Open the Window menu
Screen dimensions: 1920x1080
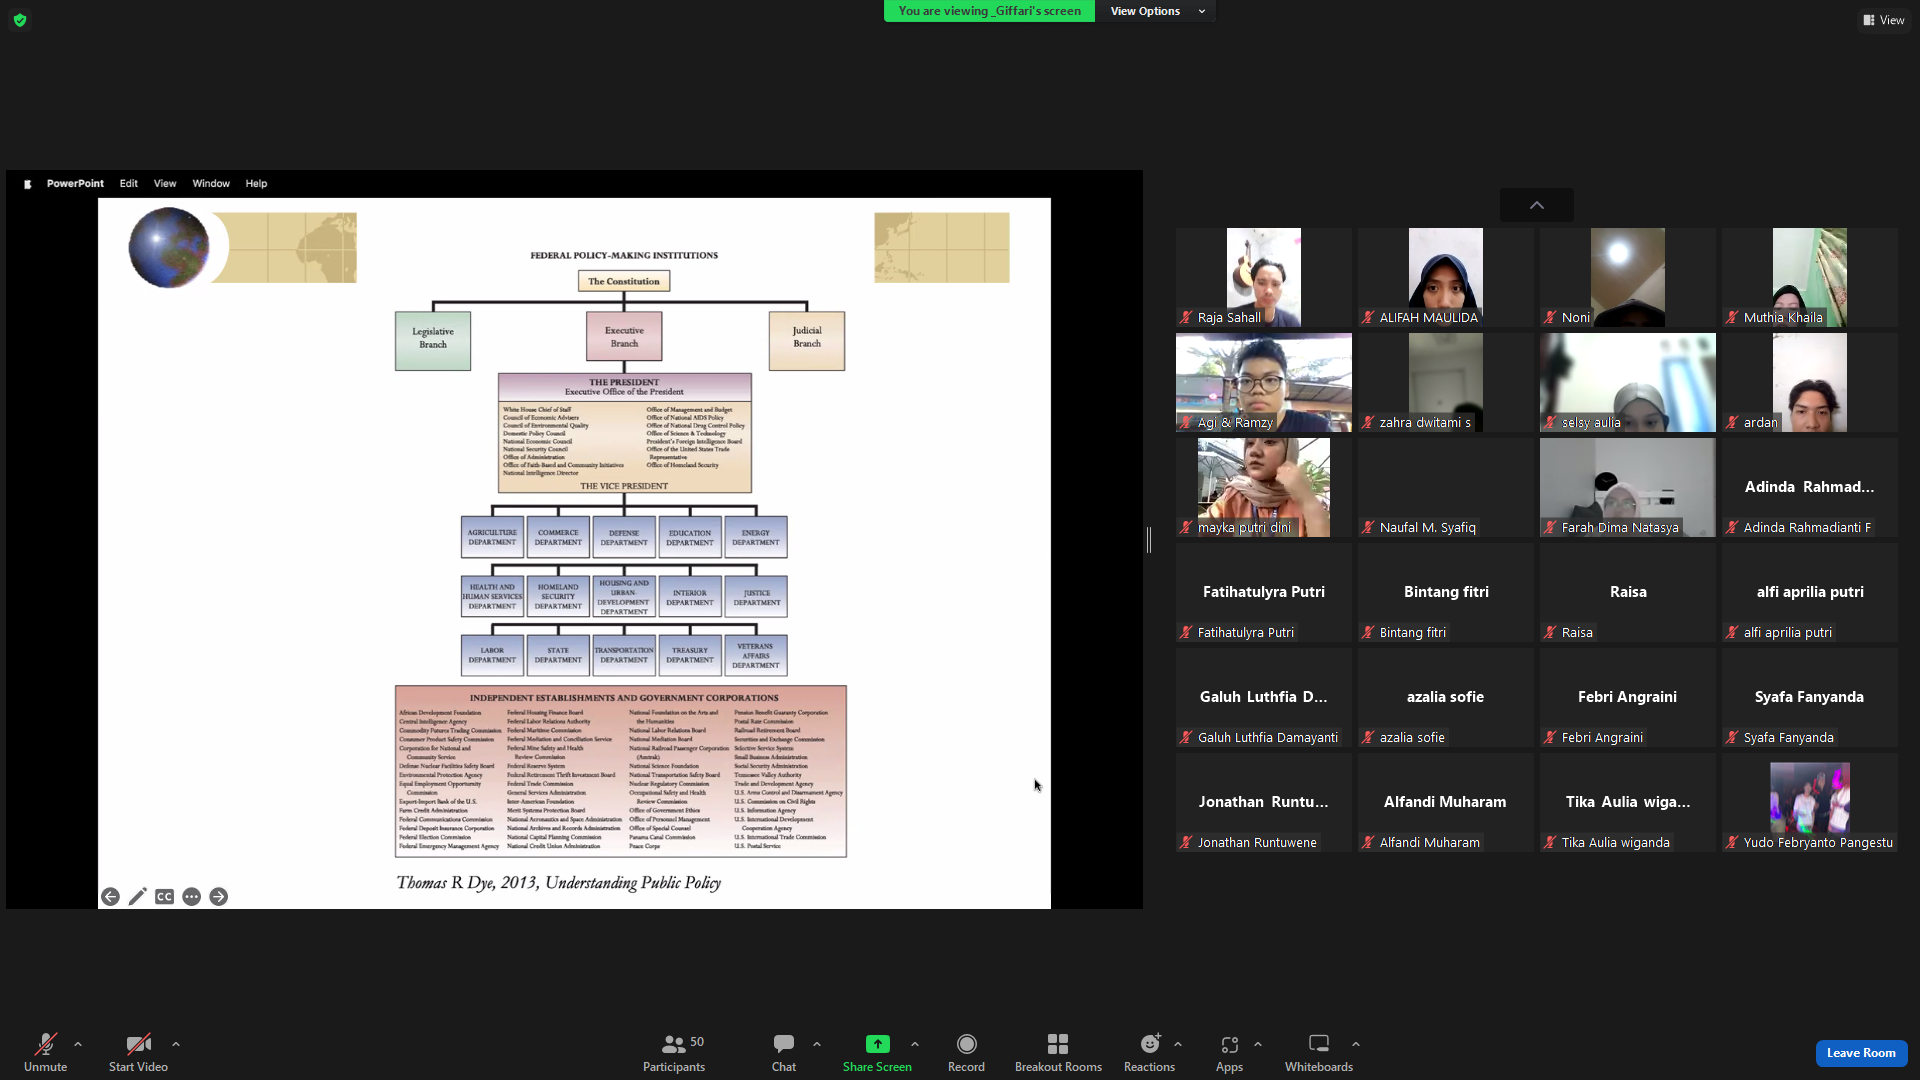(211, 184)
